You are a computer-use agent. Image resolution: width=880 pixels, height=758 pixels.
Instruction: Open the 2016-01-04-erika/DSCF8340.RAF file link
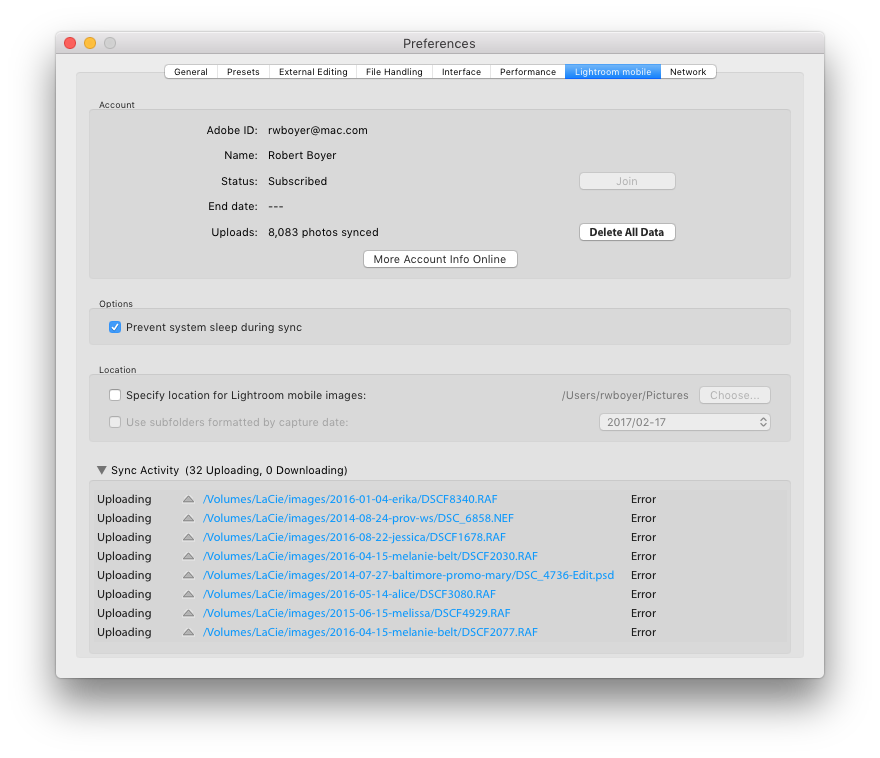click(x=350, y=499)
